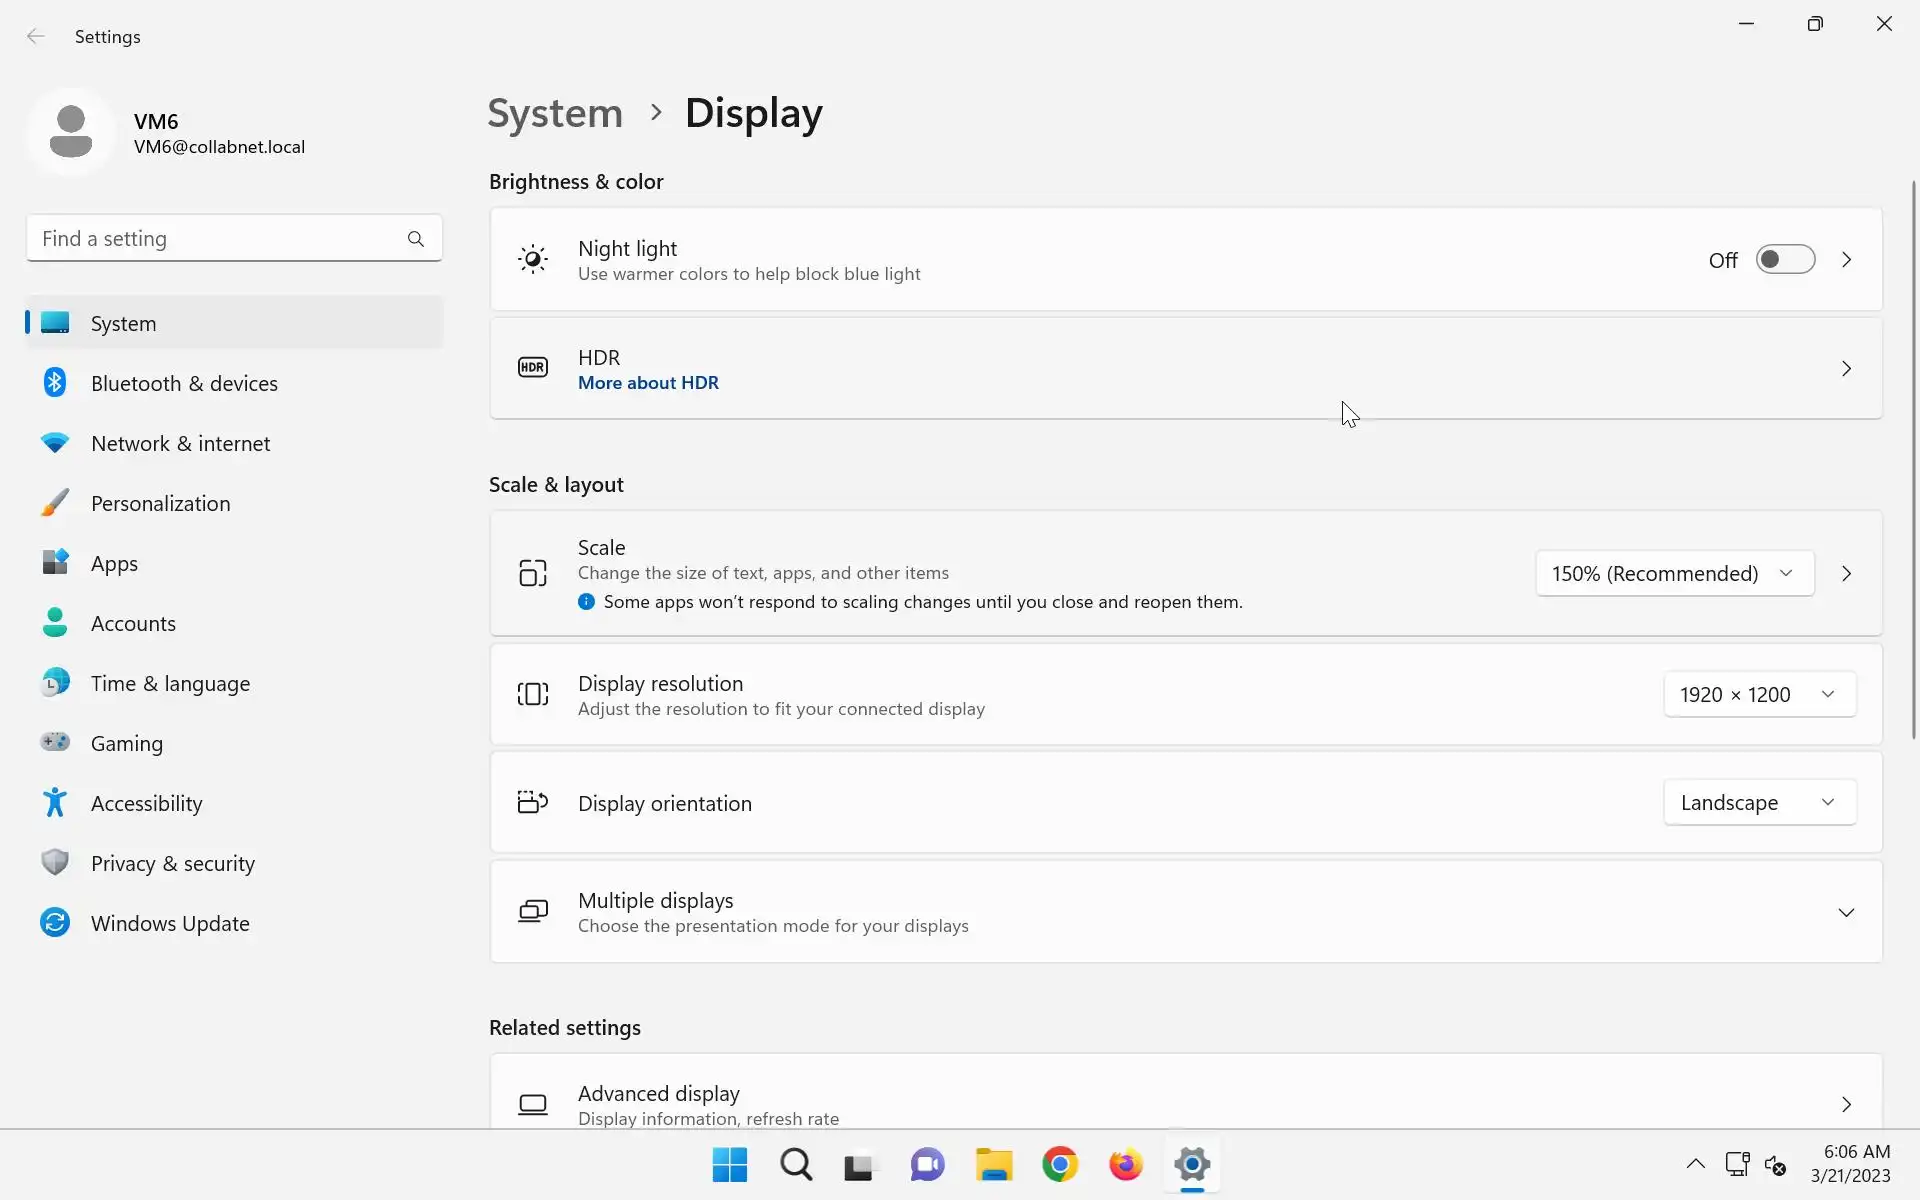This screenshot has height=1200, width=1920.
Task: Open Night light settings chevron
Action: tap(1846, 260)
